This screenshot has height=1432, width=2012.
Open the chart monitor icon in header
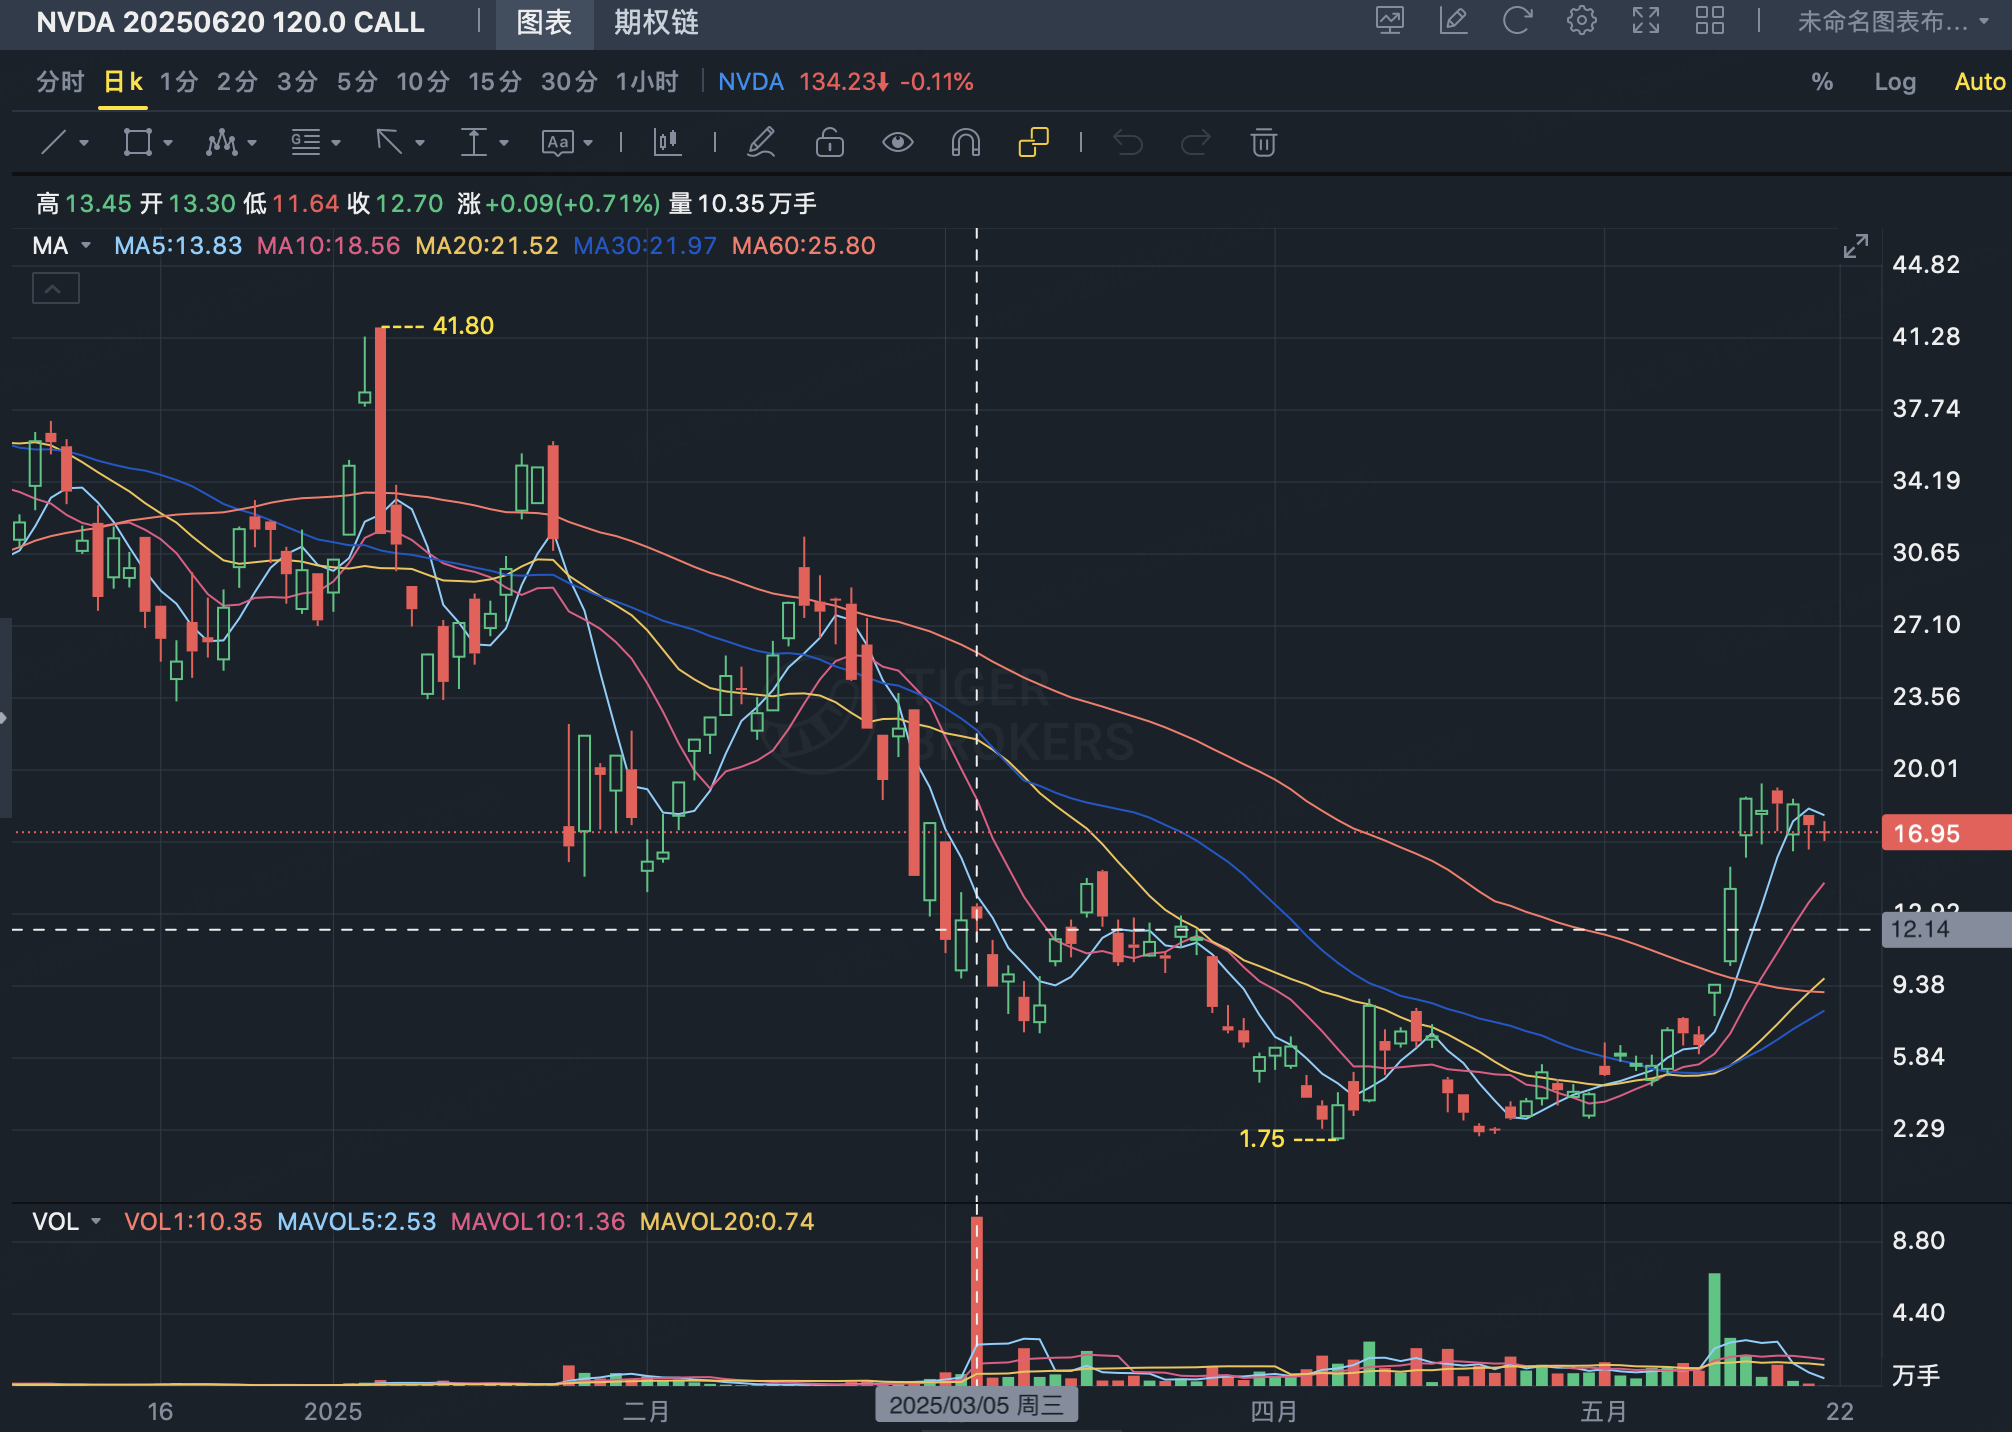(x=1390, y=21)
